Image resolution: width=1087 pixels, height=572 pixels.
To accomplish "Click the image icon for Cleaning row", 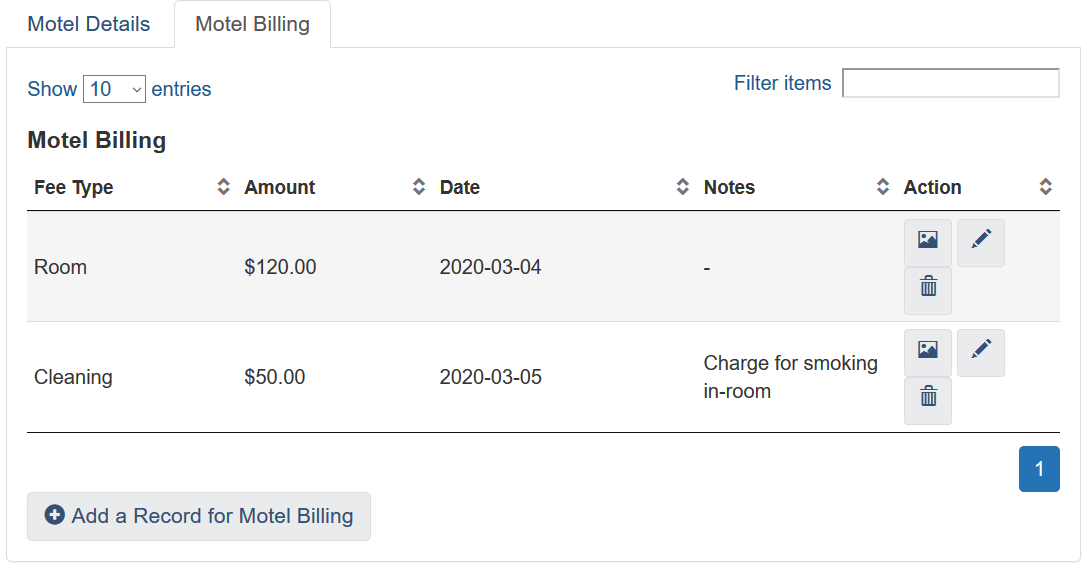I will point(928,352).
